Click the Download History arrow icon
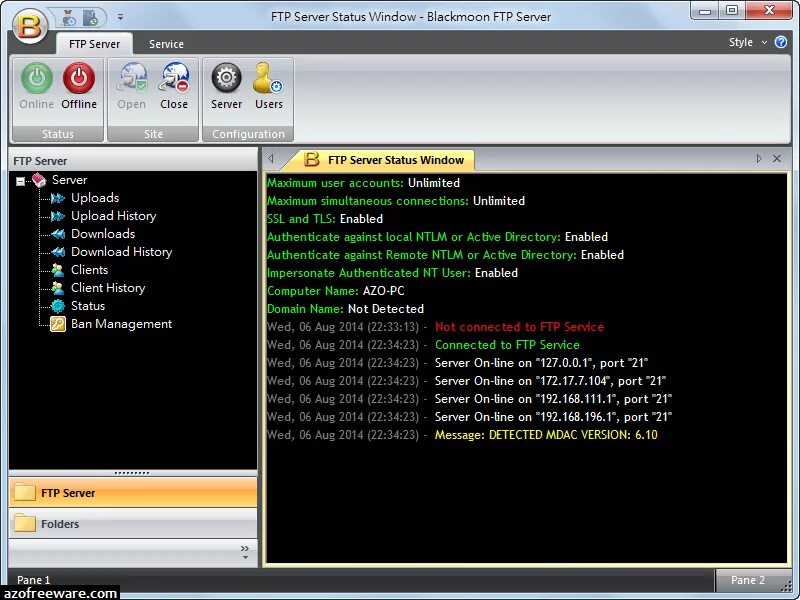Viewport: 800px width, 600px height. [x=58, y=252]
